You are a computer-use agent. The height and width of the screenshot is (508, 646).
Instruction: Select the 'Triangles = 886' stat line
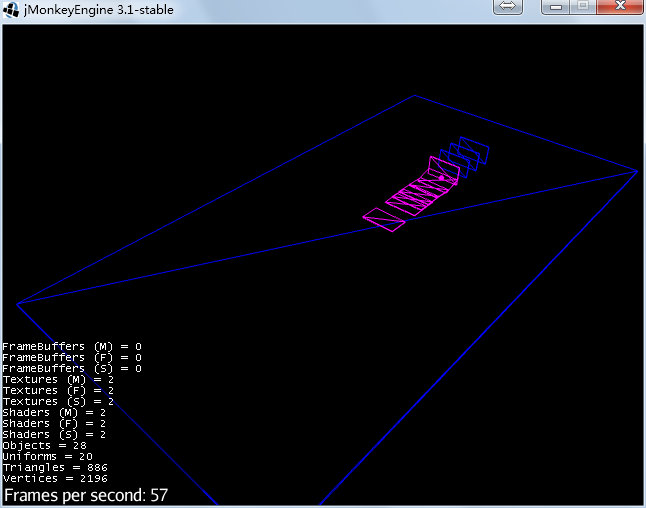[55, 468]
